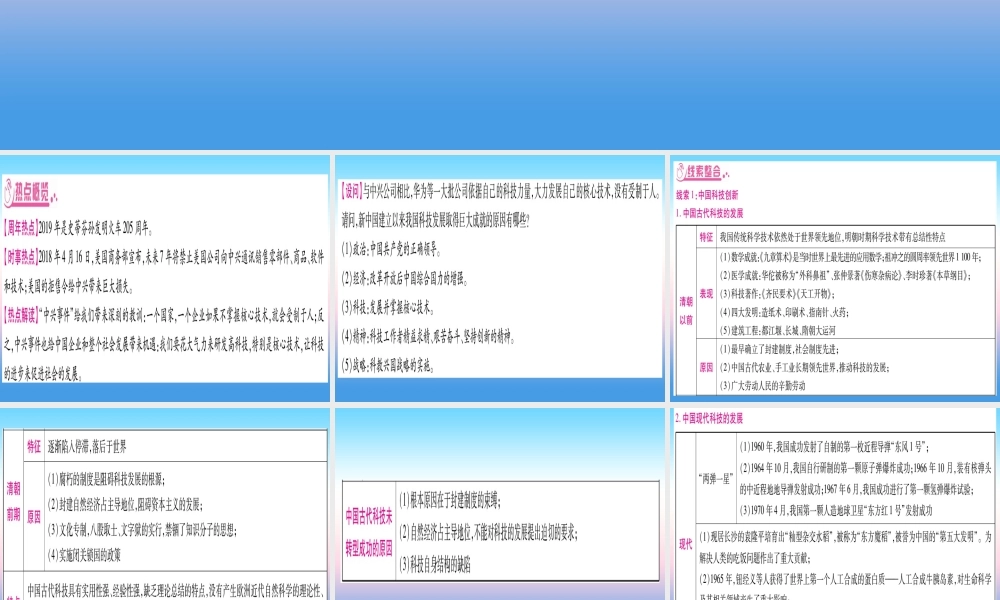Open the slide titled 2.中国现代科技的发展

tap(835, 504)
